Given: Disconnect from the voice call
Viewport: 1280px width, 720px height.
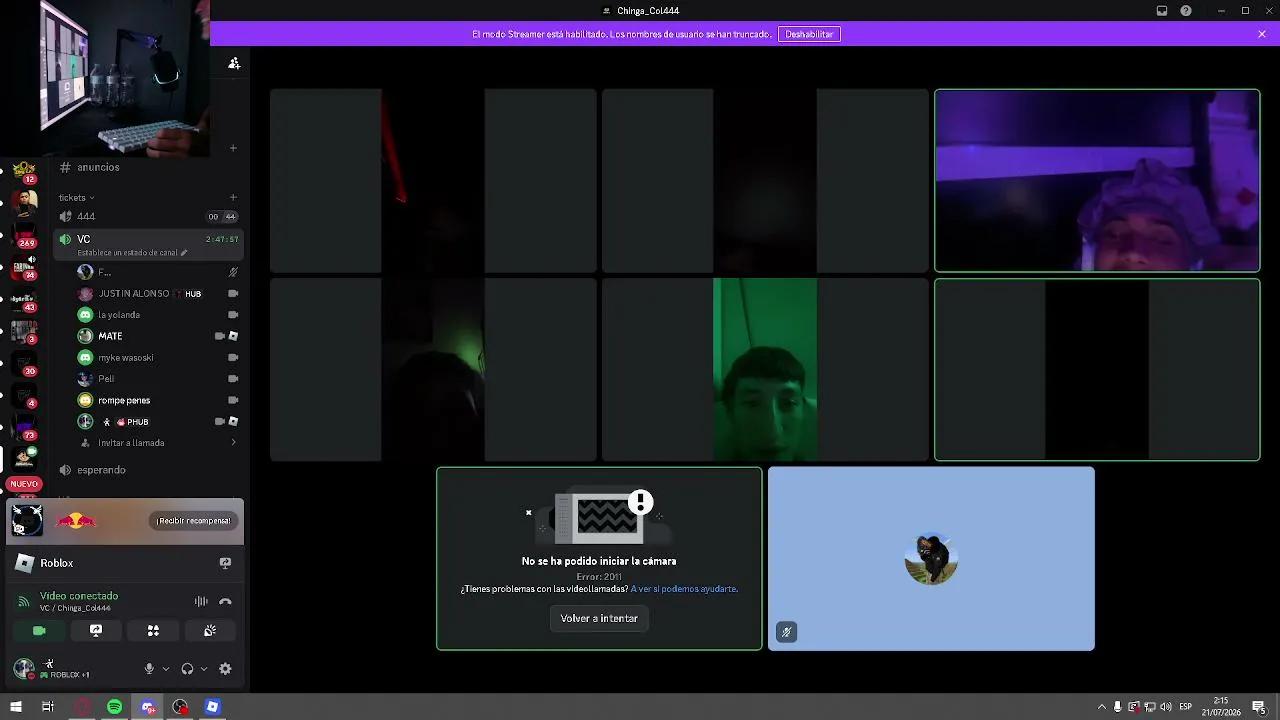Looking at the screenshot, I should (x=225, y=601).
